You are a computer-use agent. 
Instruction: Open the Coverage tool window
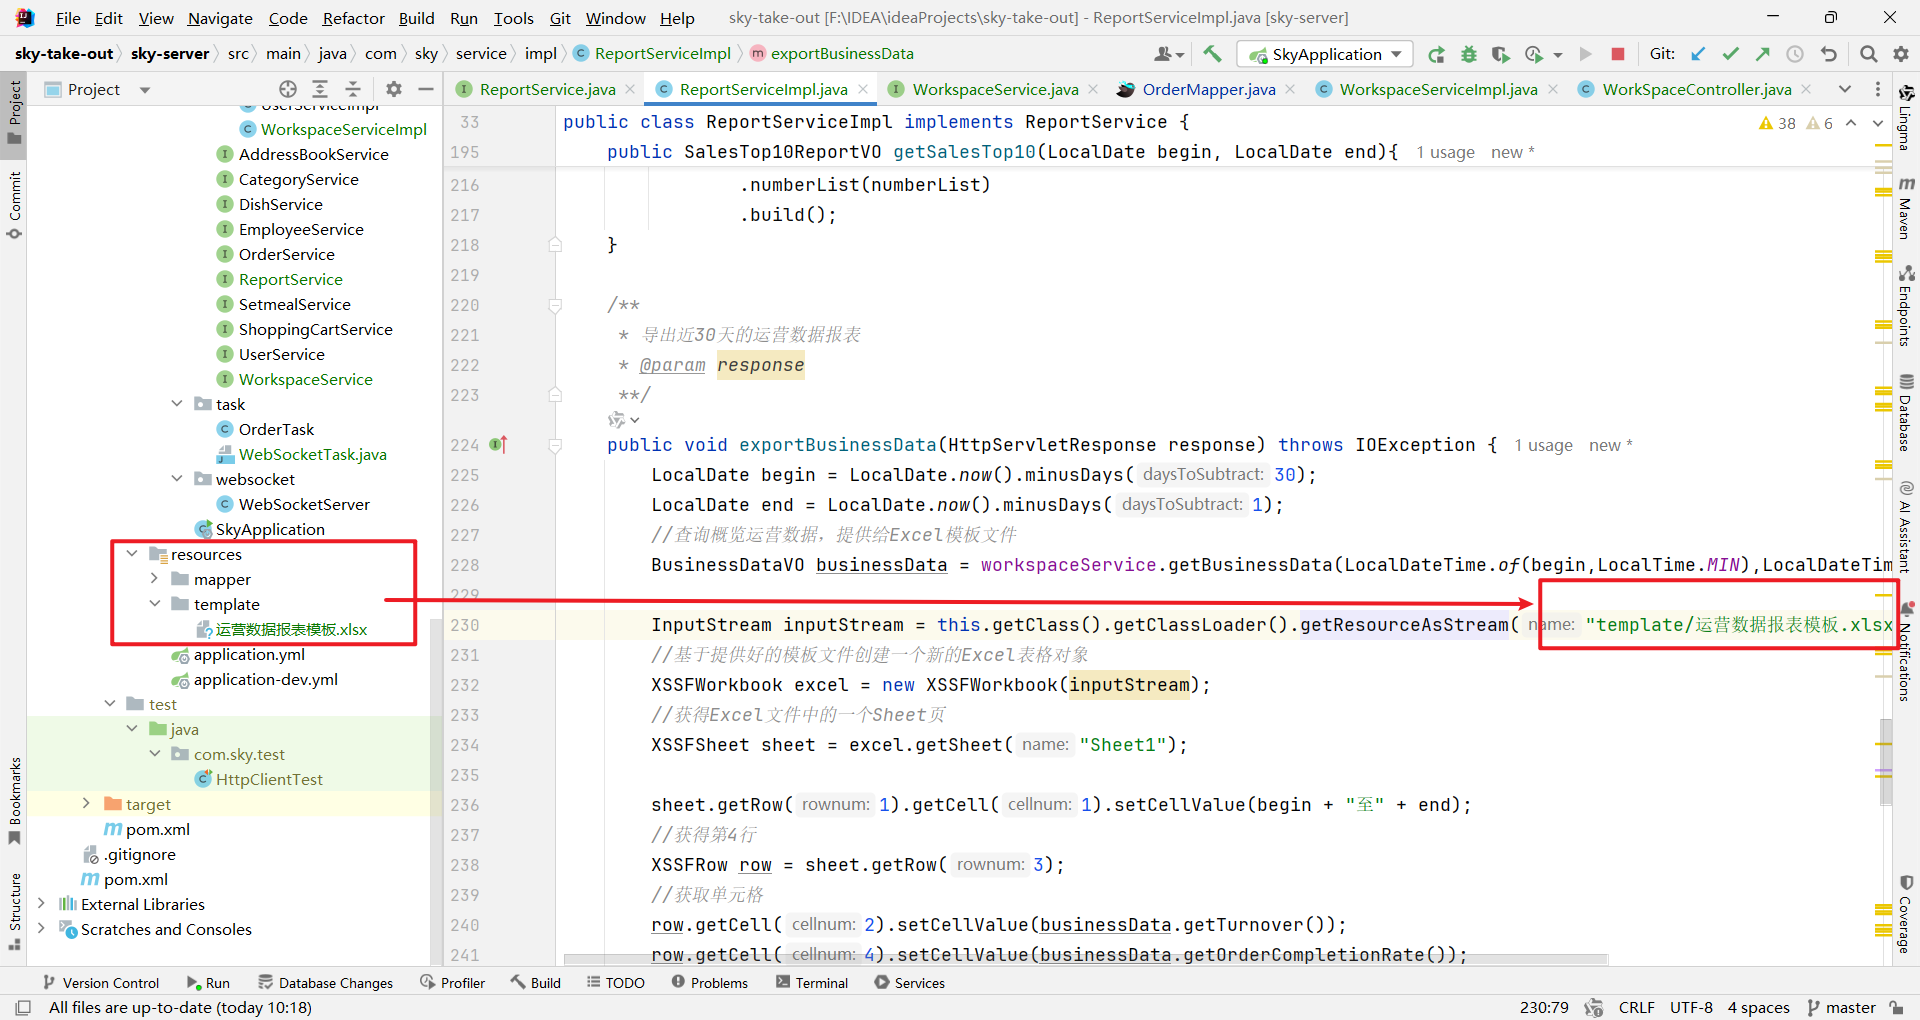pos(1906,915)
